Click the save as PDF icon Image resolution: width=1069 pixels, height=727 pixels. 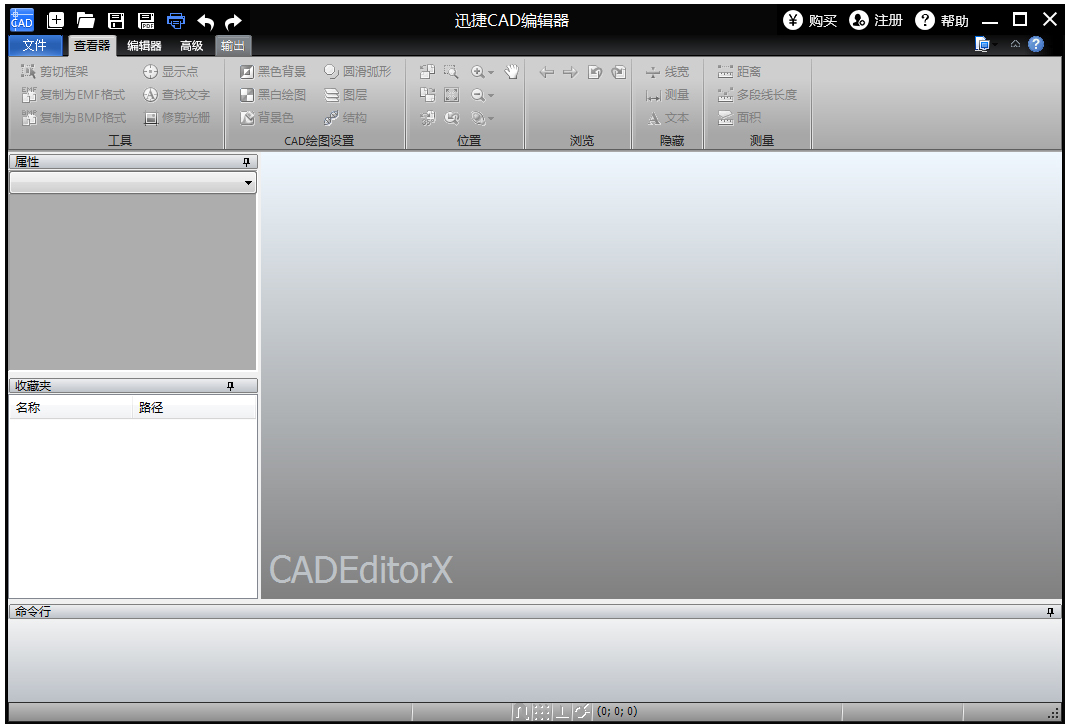click(146, 20)
